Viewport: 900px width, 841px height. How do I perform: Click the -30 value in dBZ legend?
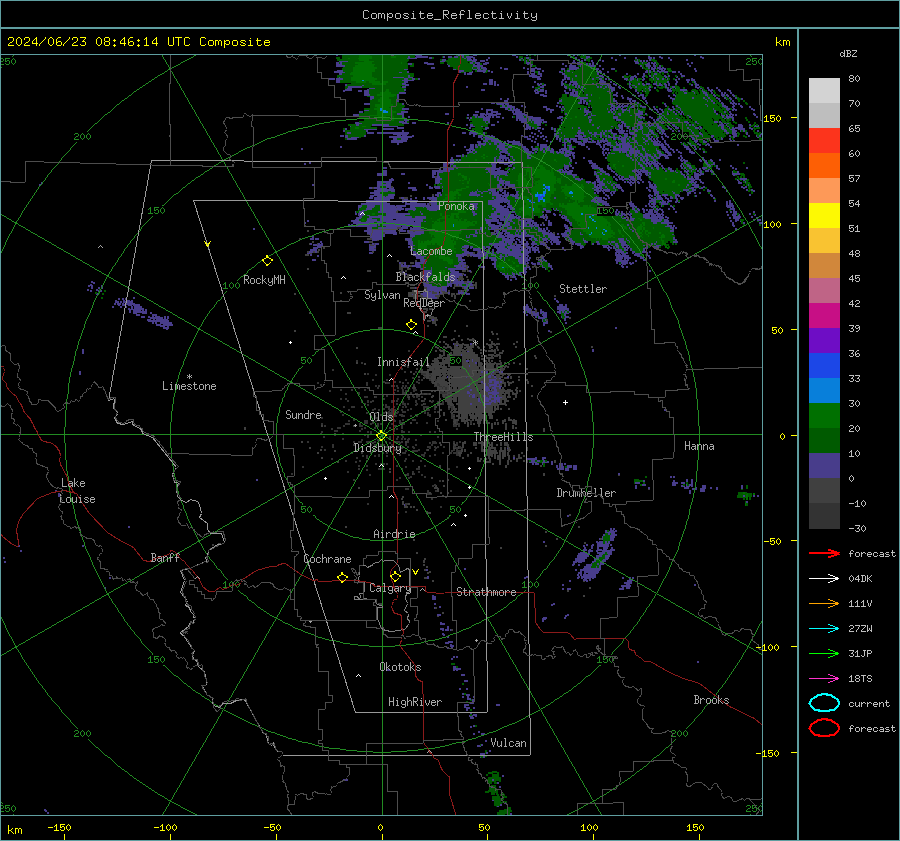point(858,528)
